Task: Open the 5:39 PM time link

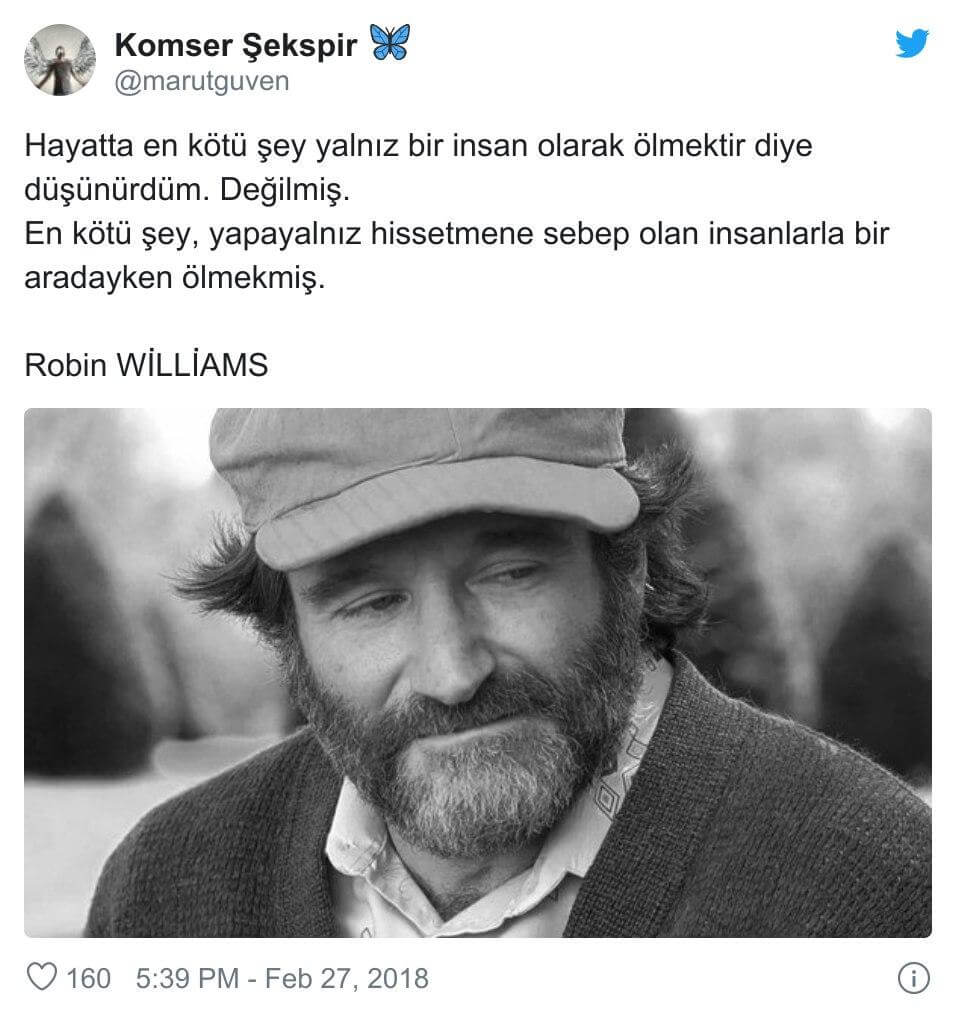Action: click(x=188, y=978)
